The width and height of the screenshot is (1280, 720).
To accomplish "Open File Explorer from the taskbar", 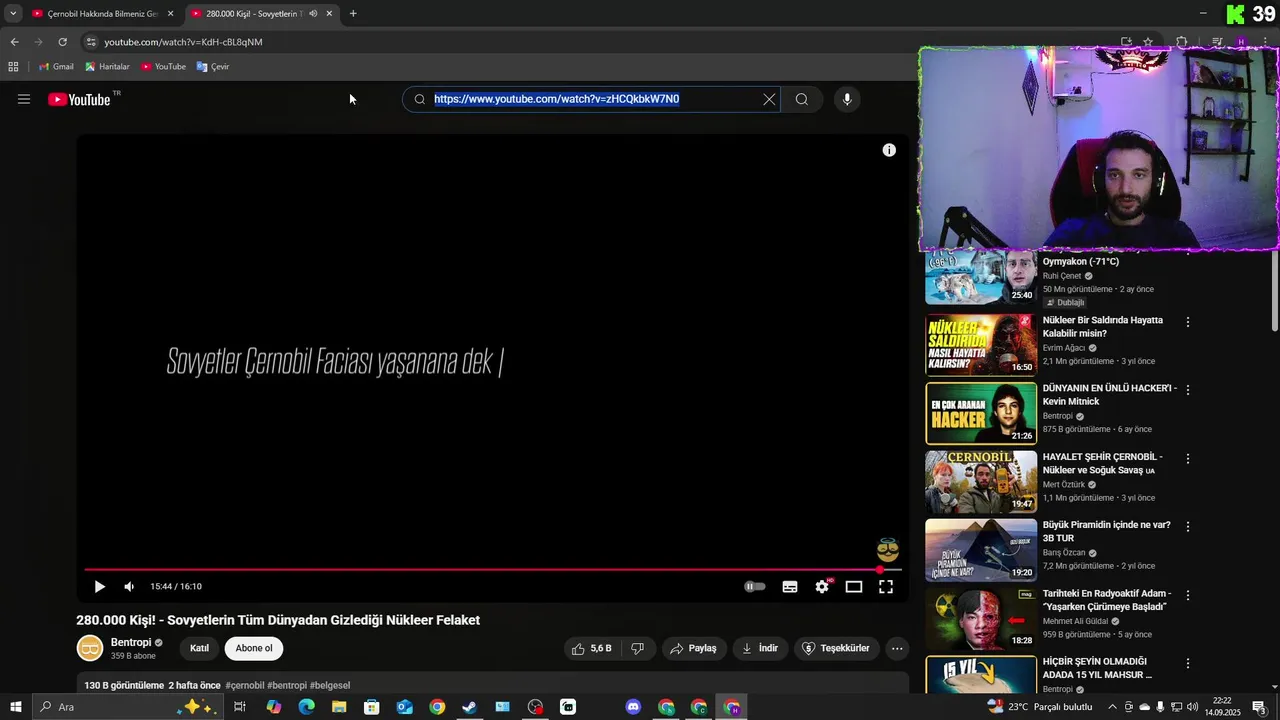I will [339, 707].
